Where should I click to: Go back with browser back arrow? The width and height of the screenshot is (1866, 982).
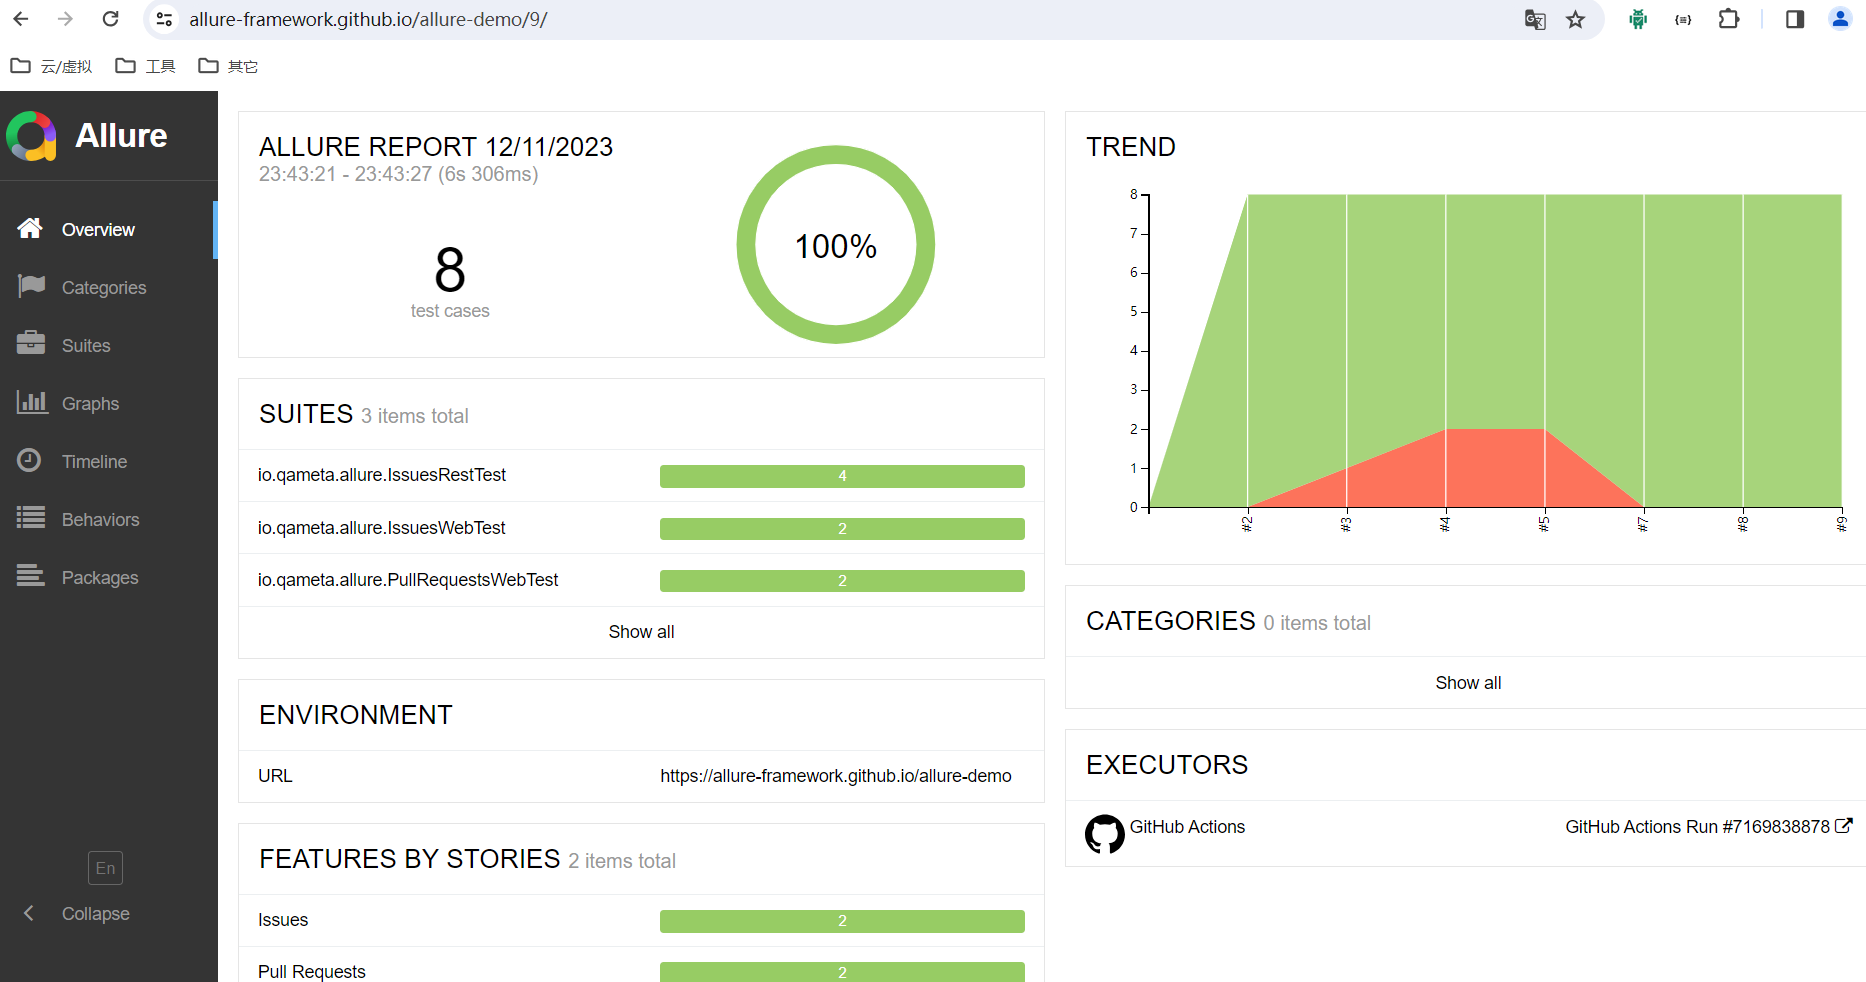click(x=21, y=19)
